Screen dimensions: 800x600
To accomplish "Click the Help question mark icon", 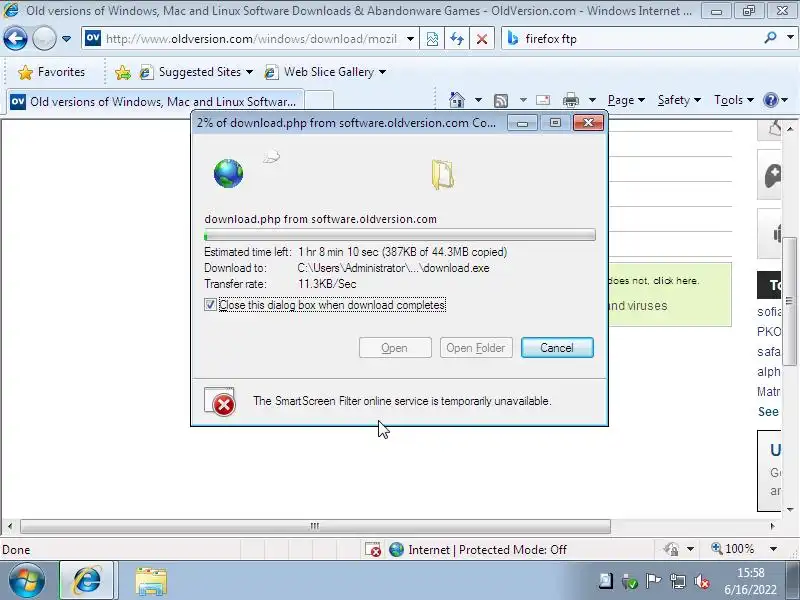I will tap(770, 100).
